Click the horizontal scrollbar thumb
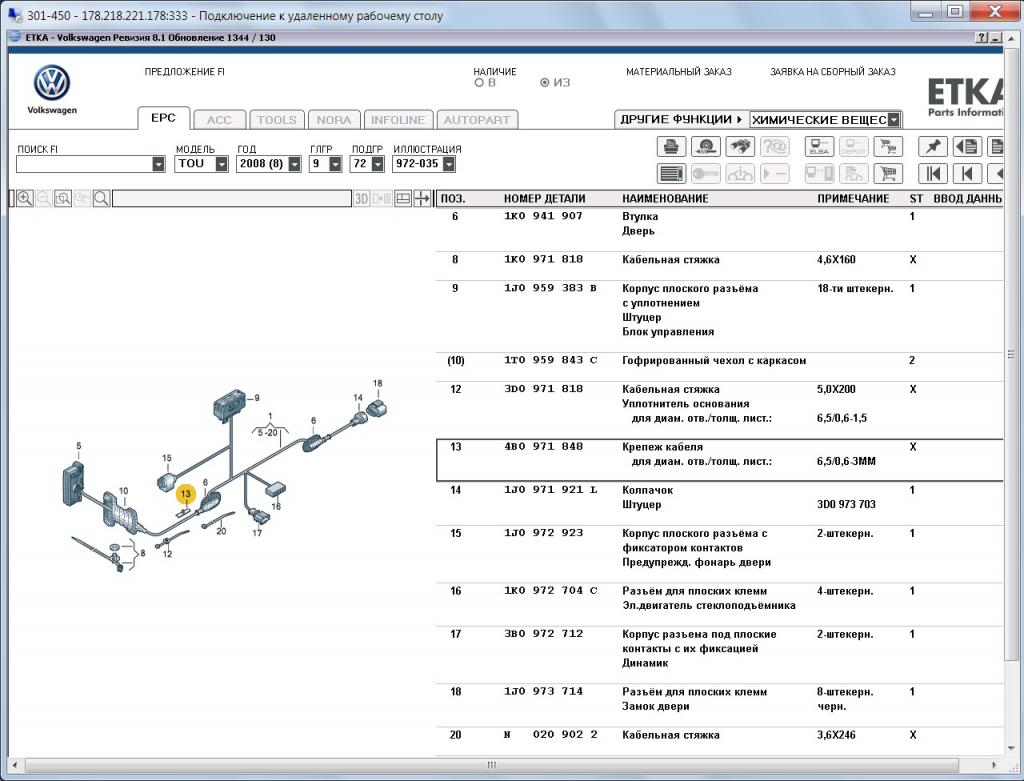This screenshot has height=781, width=1024. 492,765
